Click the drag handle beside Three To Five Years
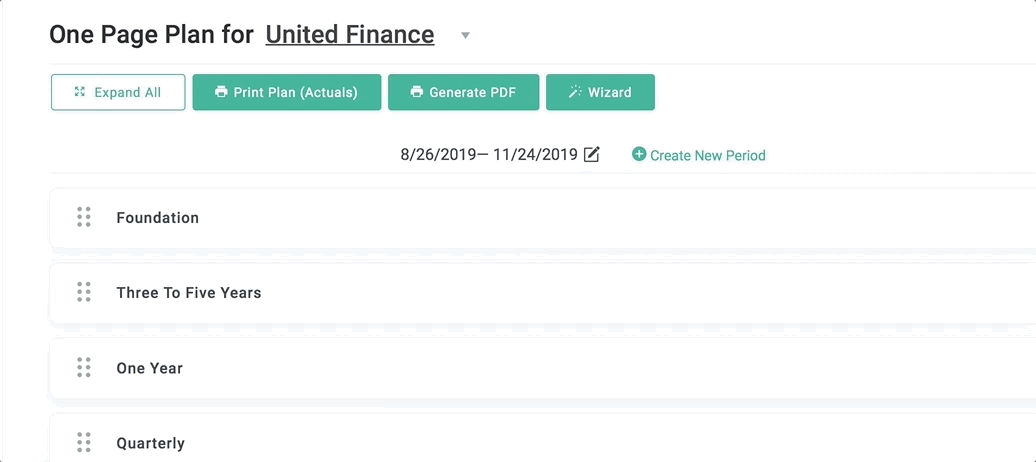This screenshot has width=1036, height=462. tap(84, 292)
